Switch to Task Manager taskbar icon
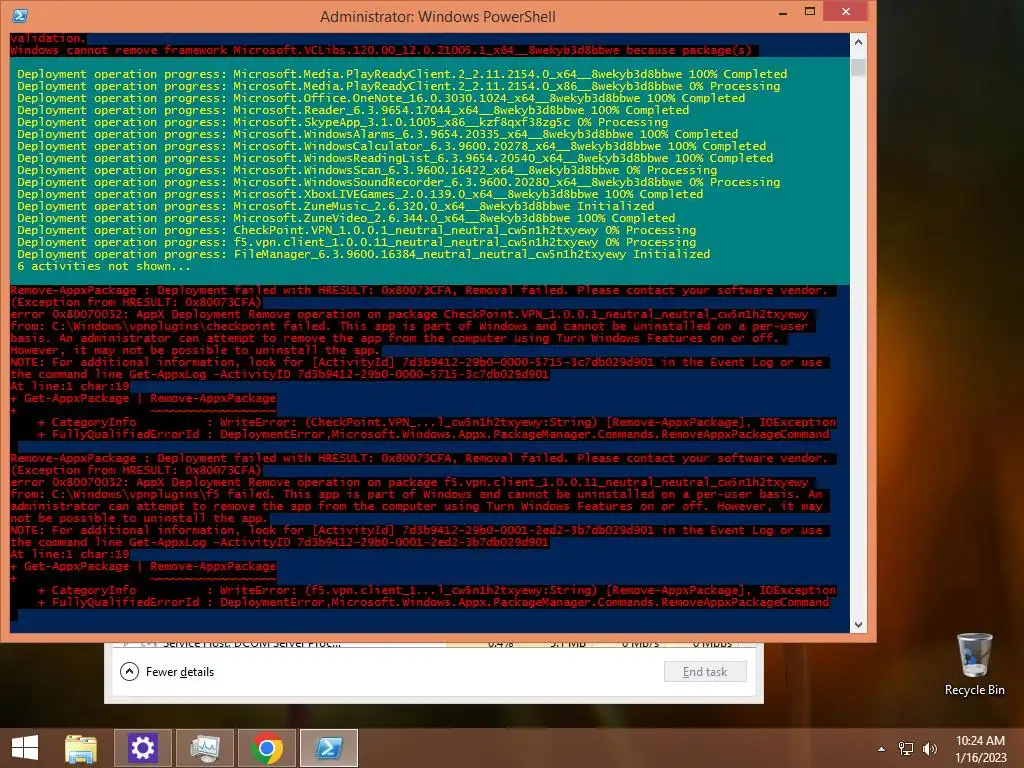This screenshot has width=1024, height=768. [204, 748]
